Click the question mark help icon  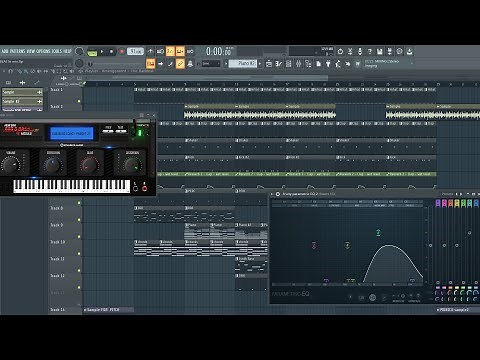tap(370, 51)
